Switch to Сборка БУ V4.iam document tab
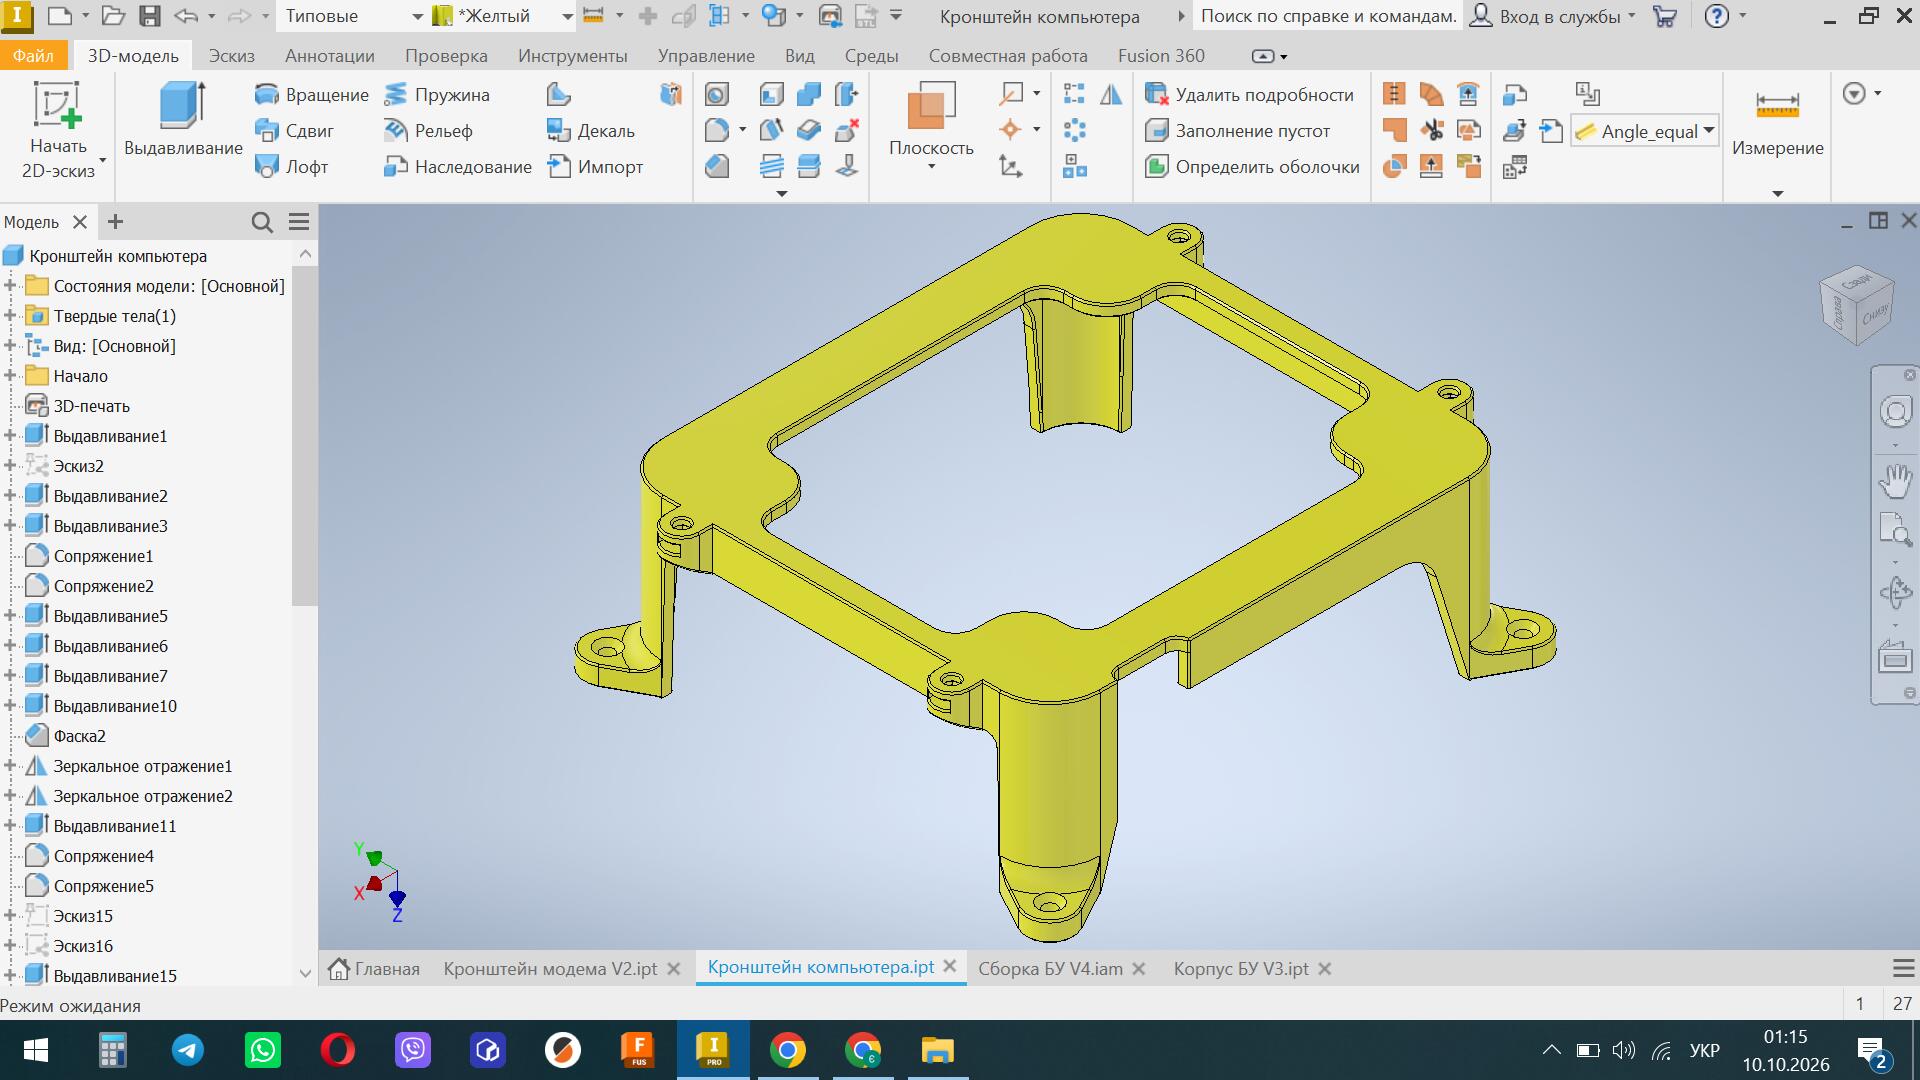Viewport: 1920px width, 1080px height. (x=1050, y=969)
